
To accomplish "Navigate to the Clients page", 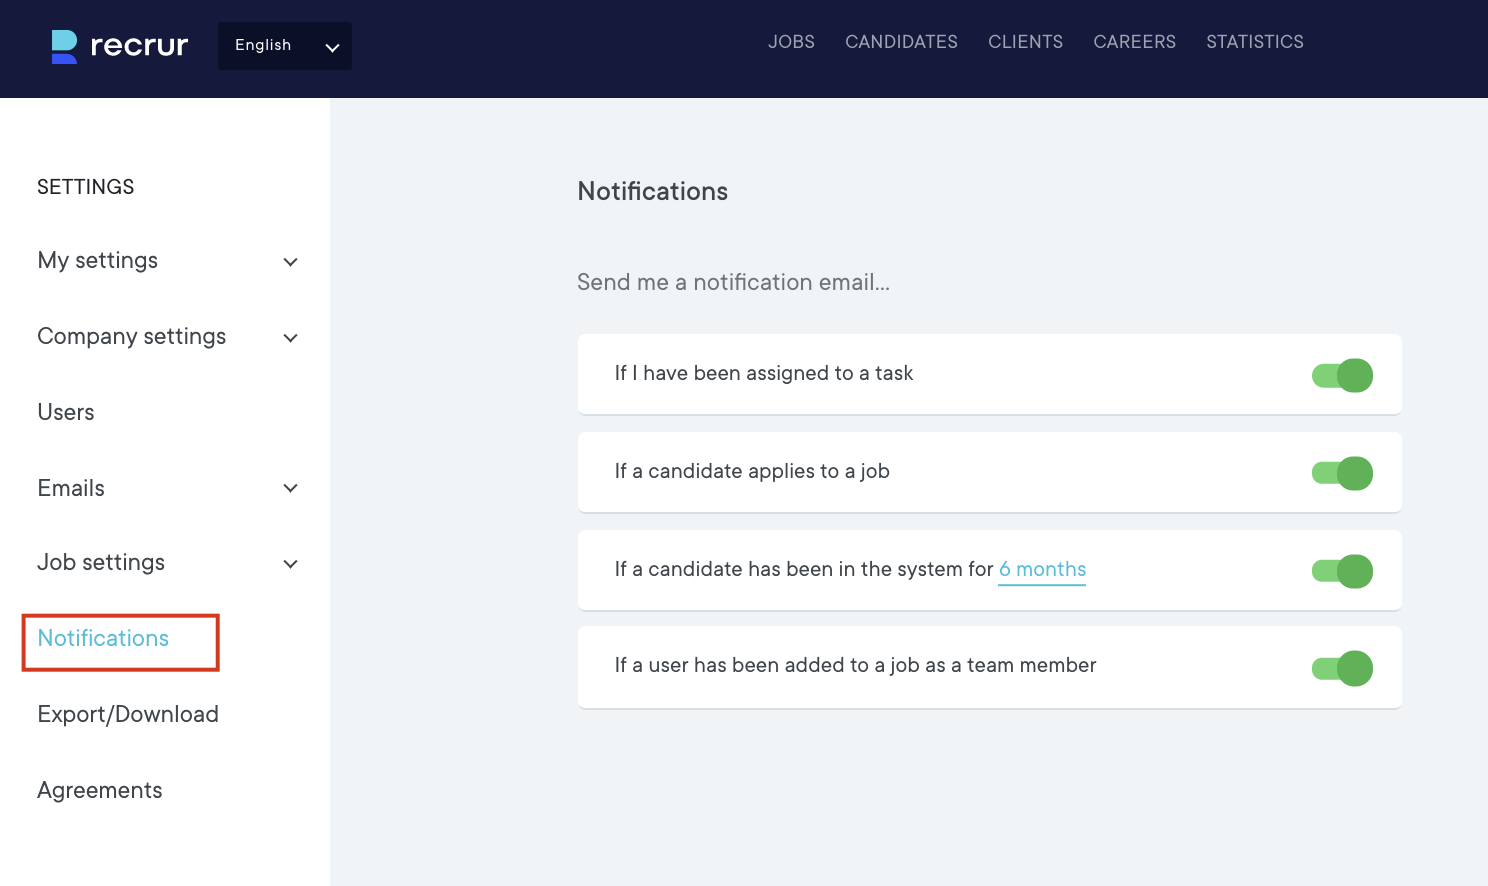I will [1025, 42].
